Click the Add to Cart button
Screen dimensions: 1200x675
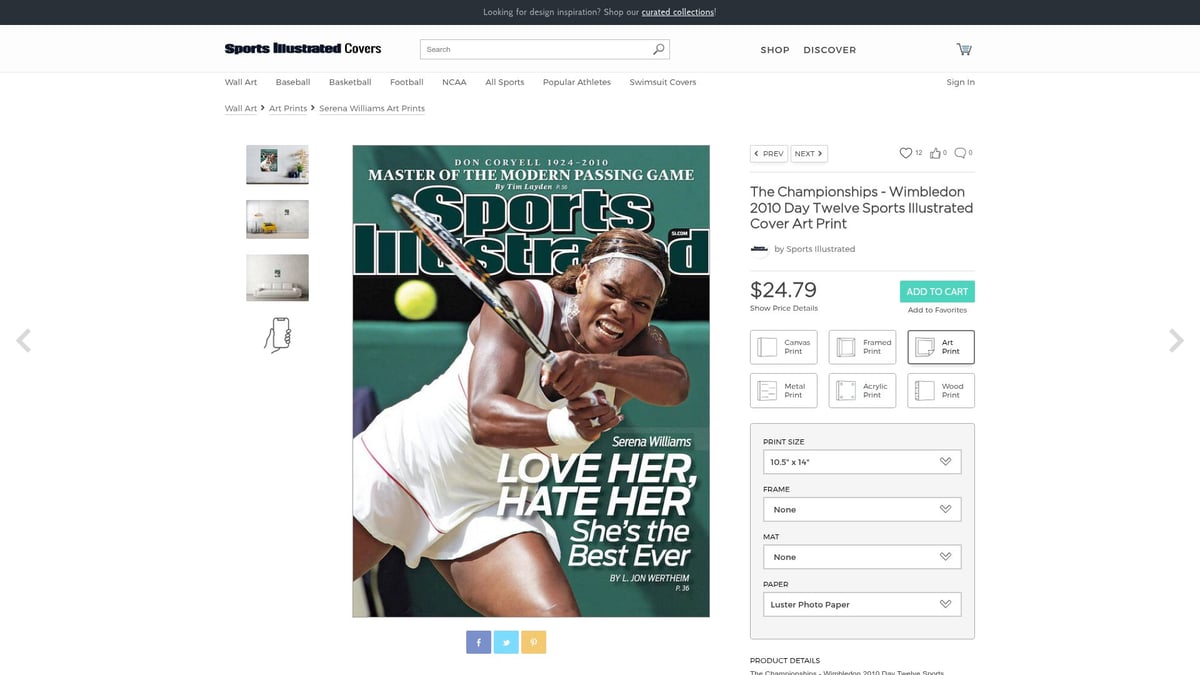[x=937, y=291]
